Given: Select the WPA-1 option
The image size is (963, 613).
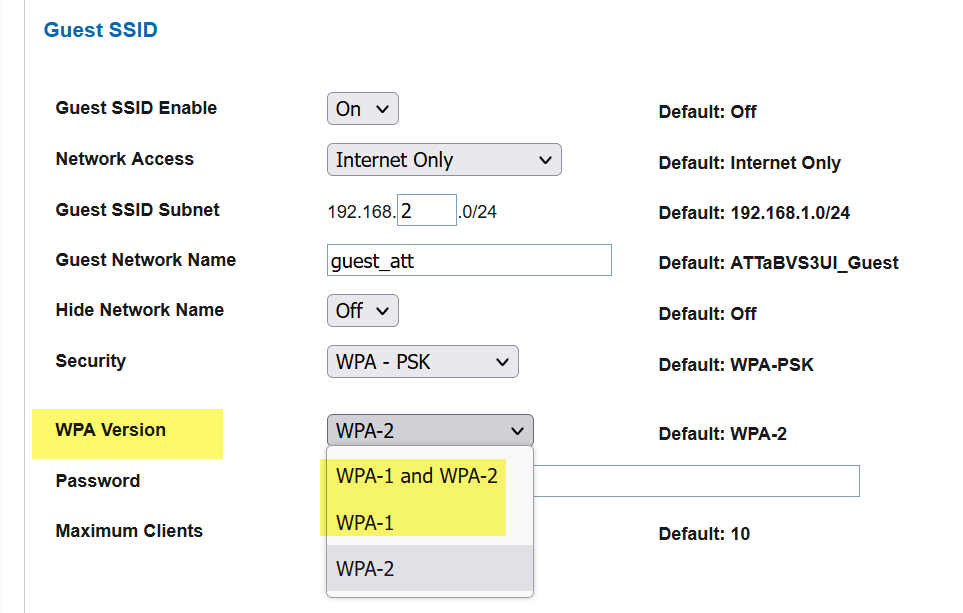Looking at the screenshot, I should tap(367, 522).
